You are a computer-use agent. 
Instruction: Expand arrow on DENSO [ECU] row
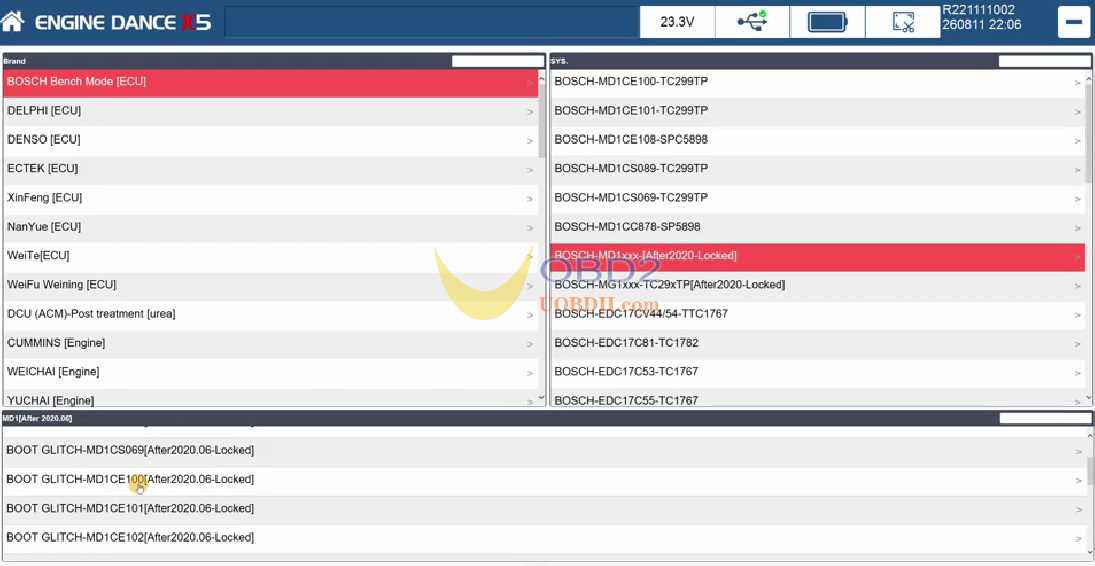(529, 141)
